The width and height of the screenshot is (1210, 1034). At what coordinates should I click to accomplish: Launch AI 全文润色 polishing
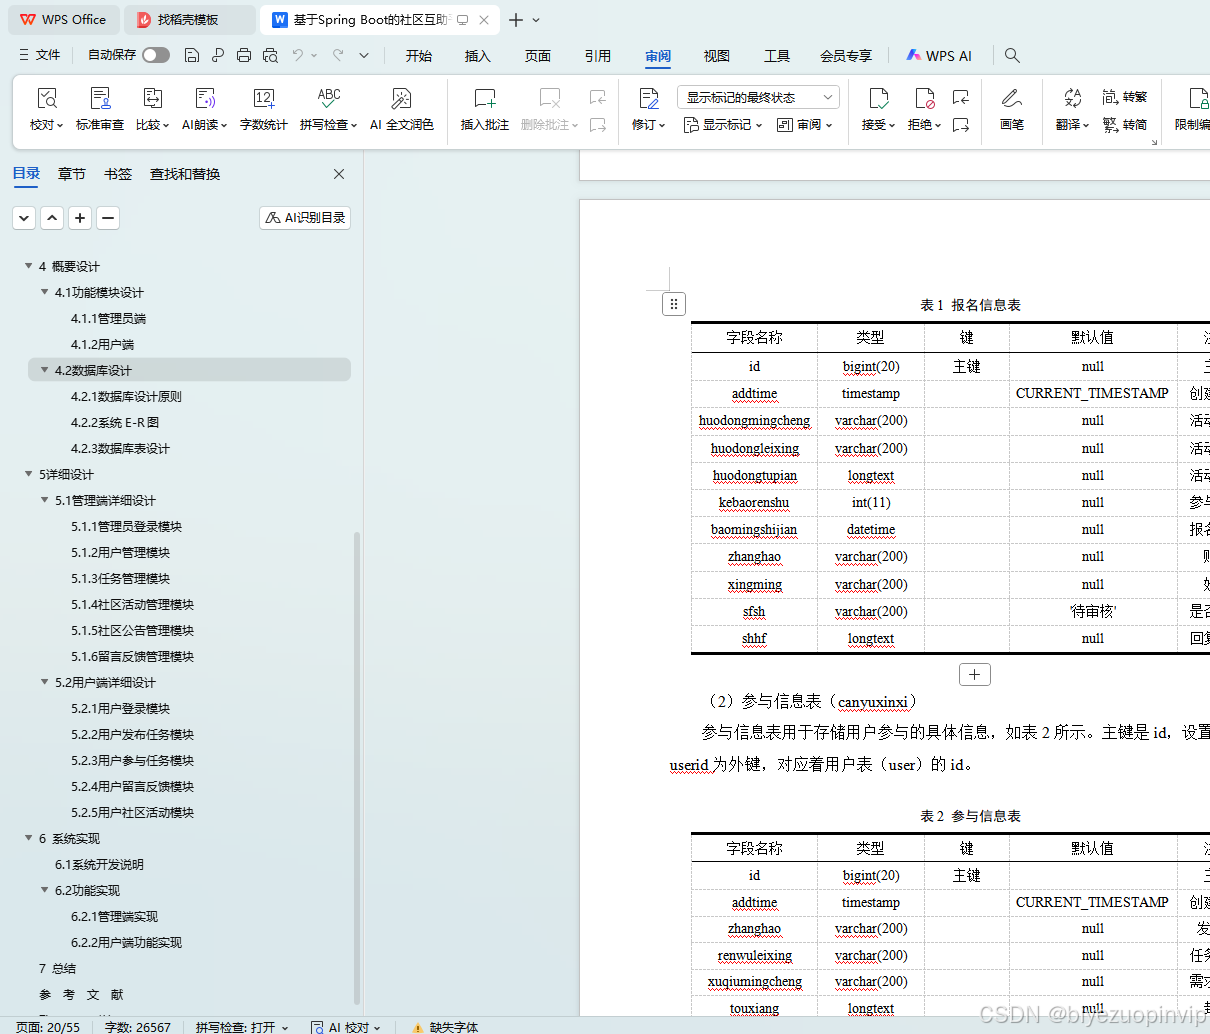pos(402,109)
